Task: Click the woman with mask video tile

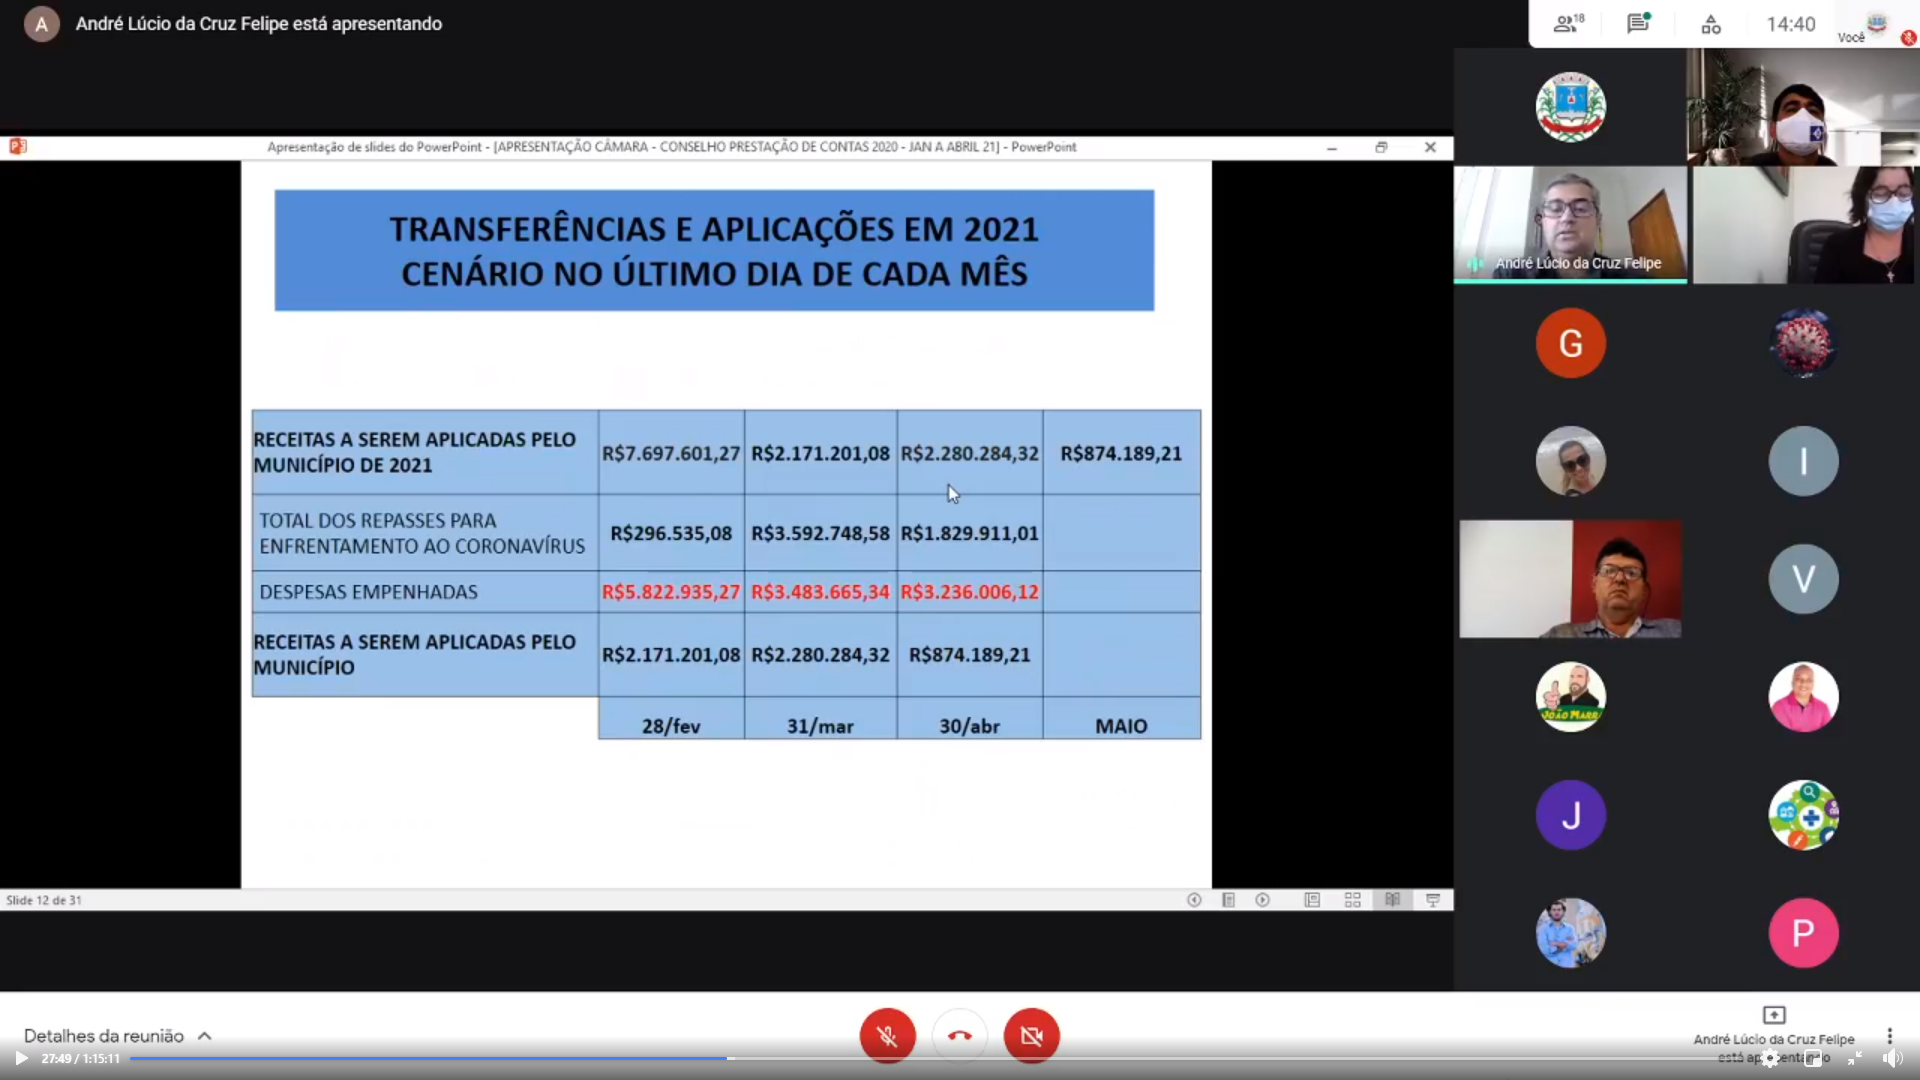Action: click(x=1803, y=225)
